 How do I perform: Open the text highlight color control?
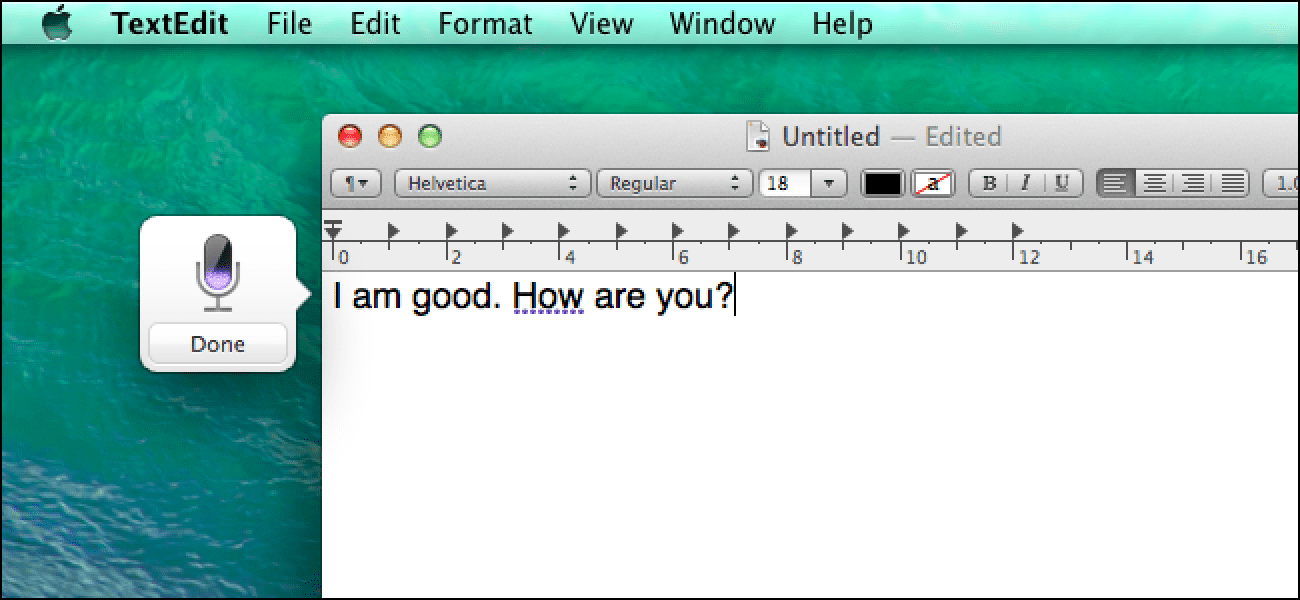(x=934, y=184)
